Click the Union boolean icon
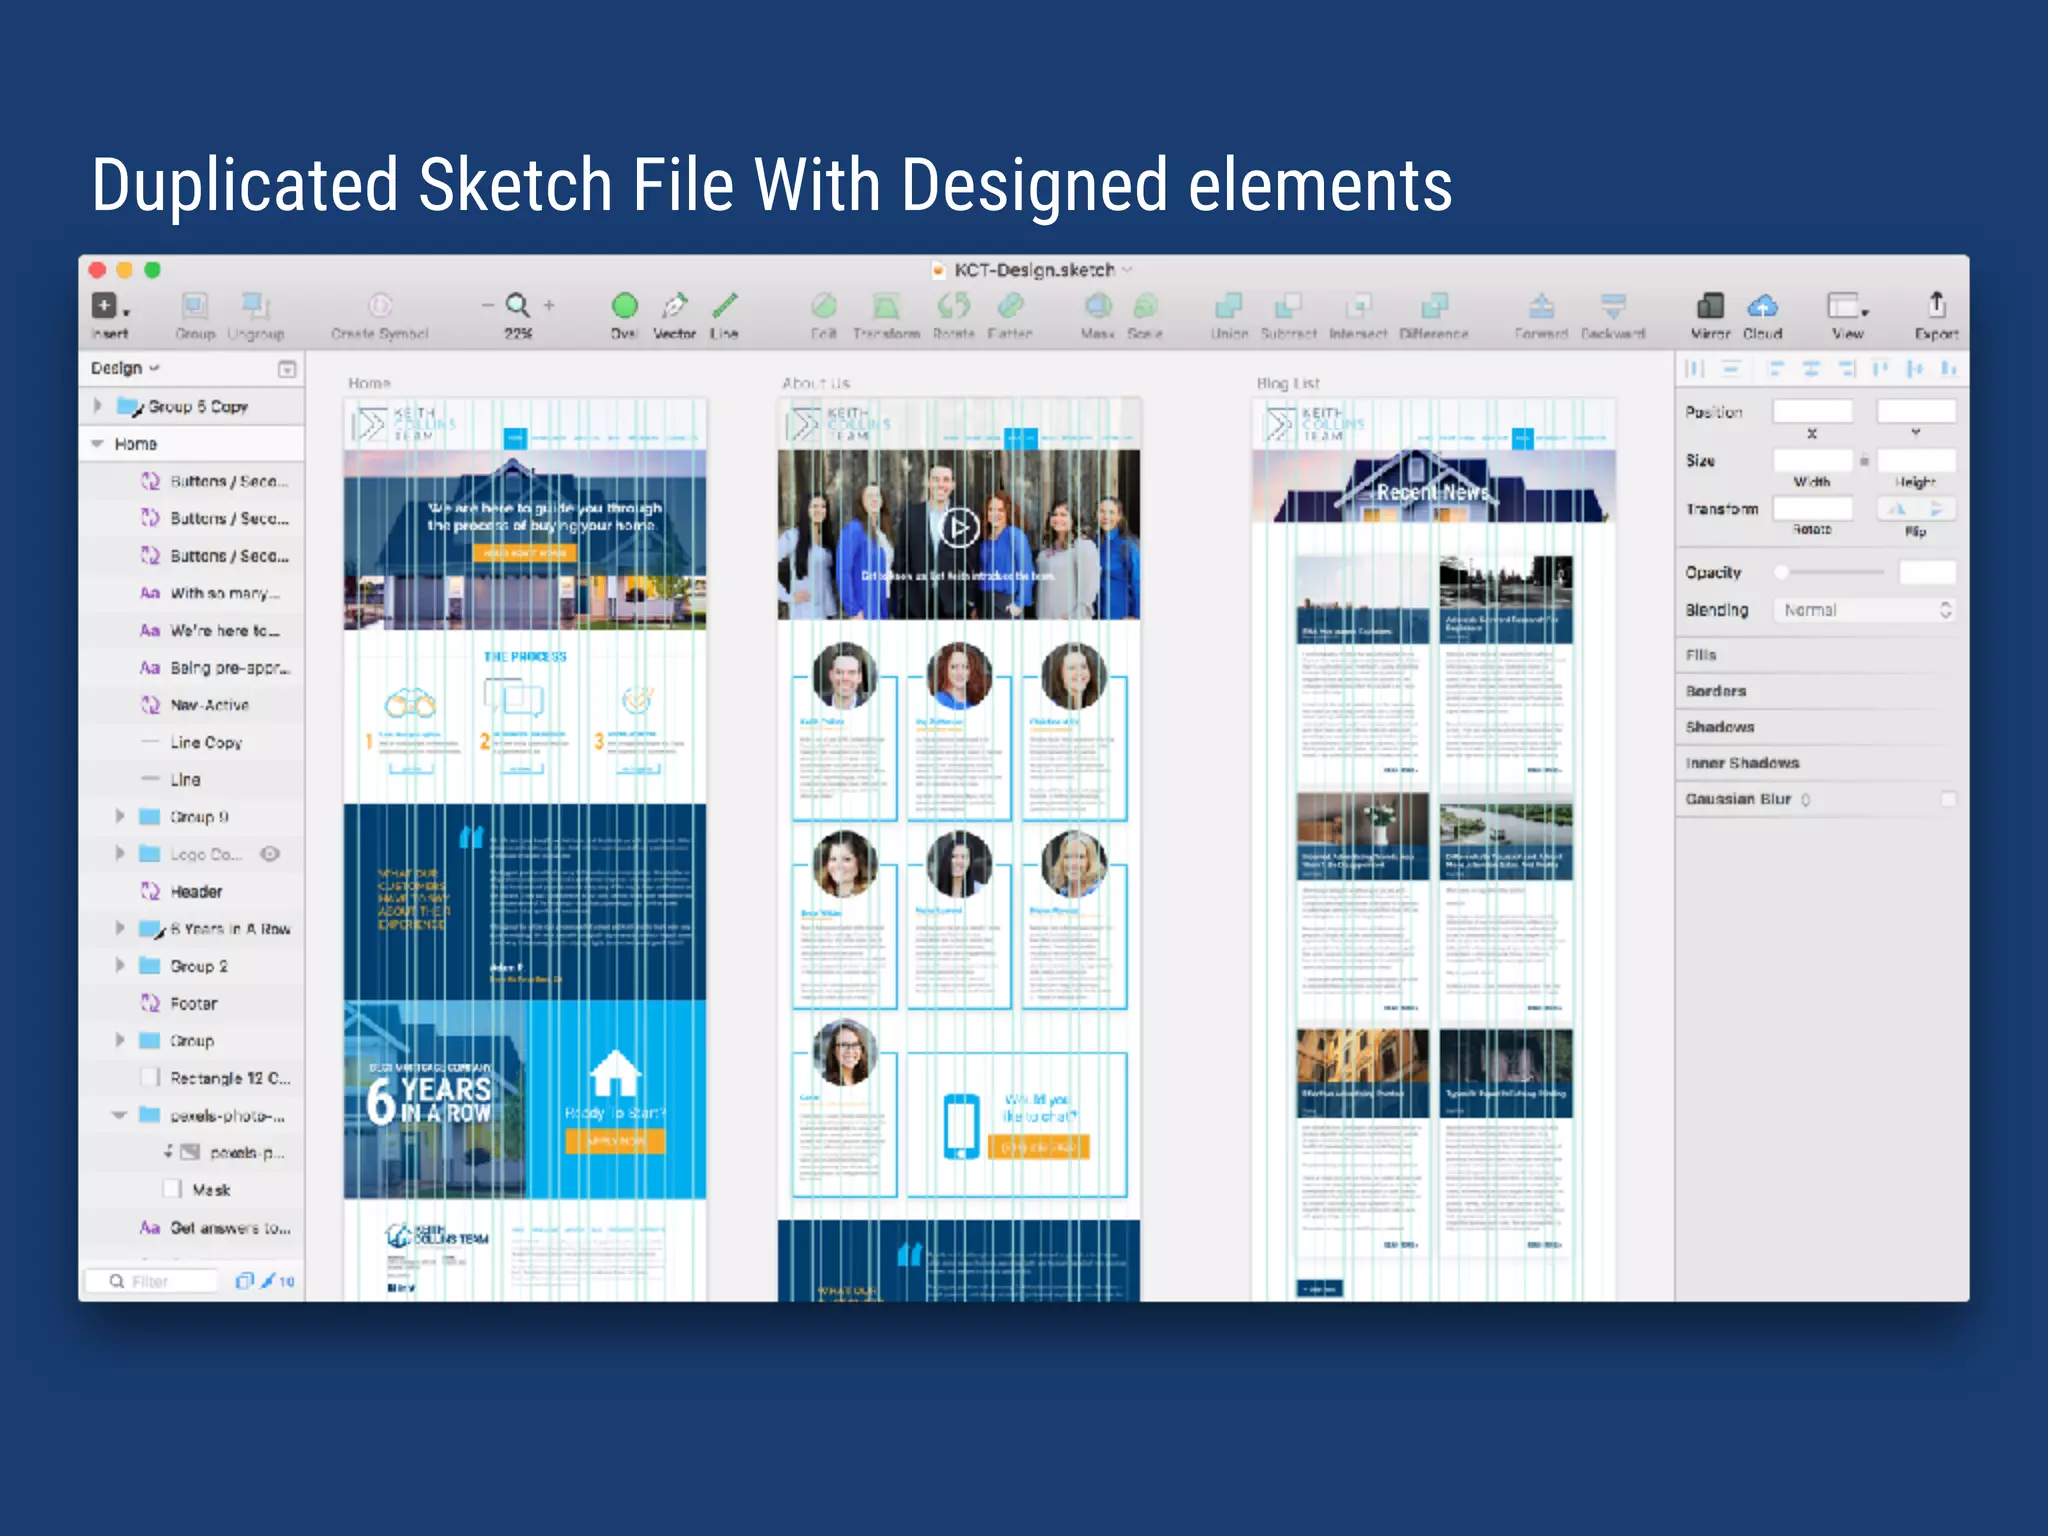 point(1229,305)
